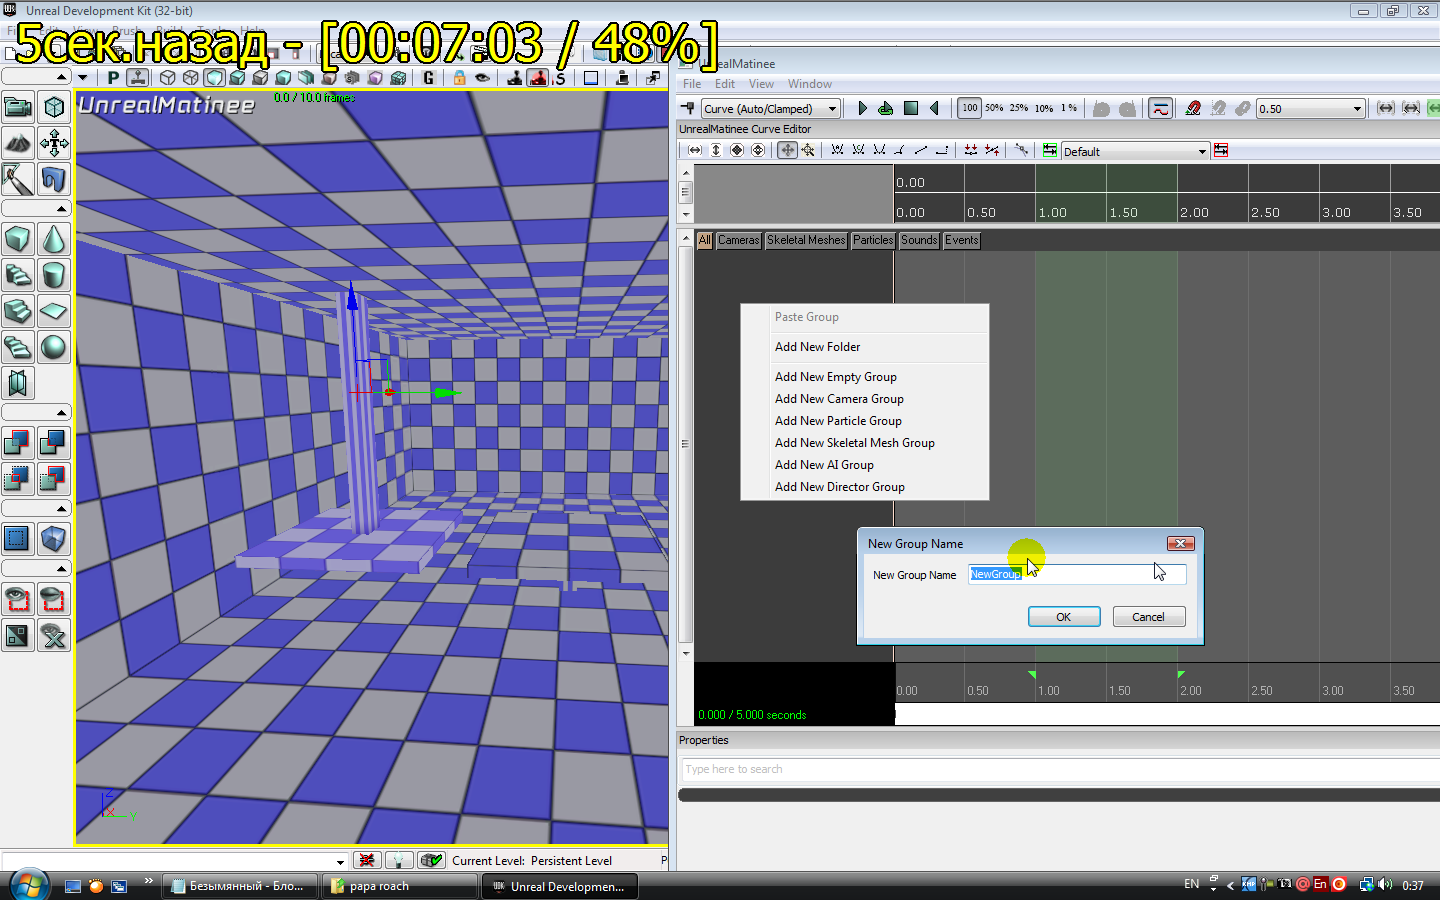Create a volumetric builder brush

[x=18, y=383]
